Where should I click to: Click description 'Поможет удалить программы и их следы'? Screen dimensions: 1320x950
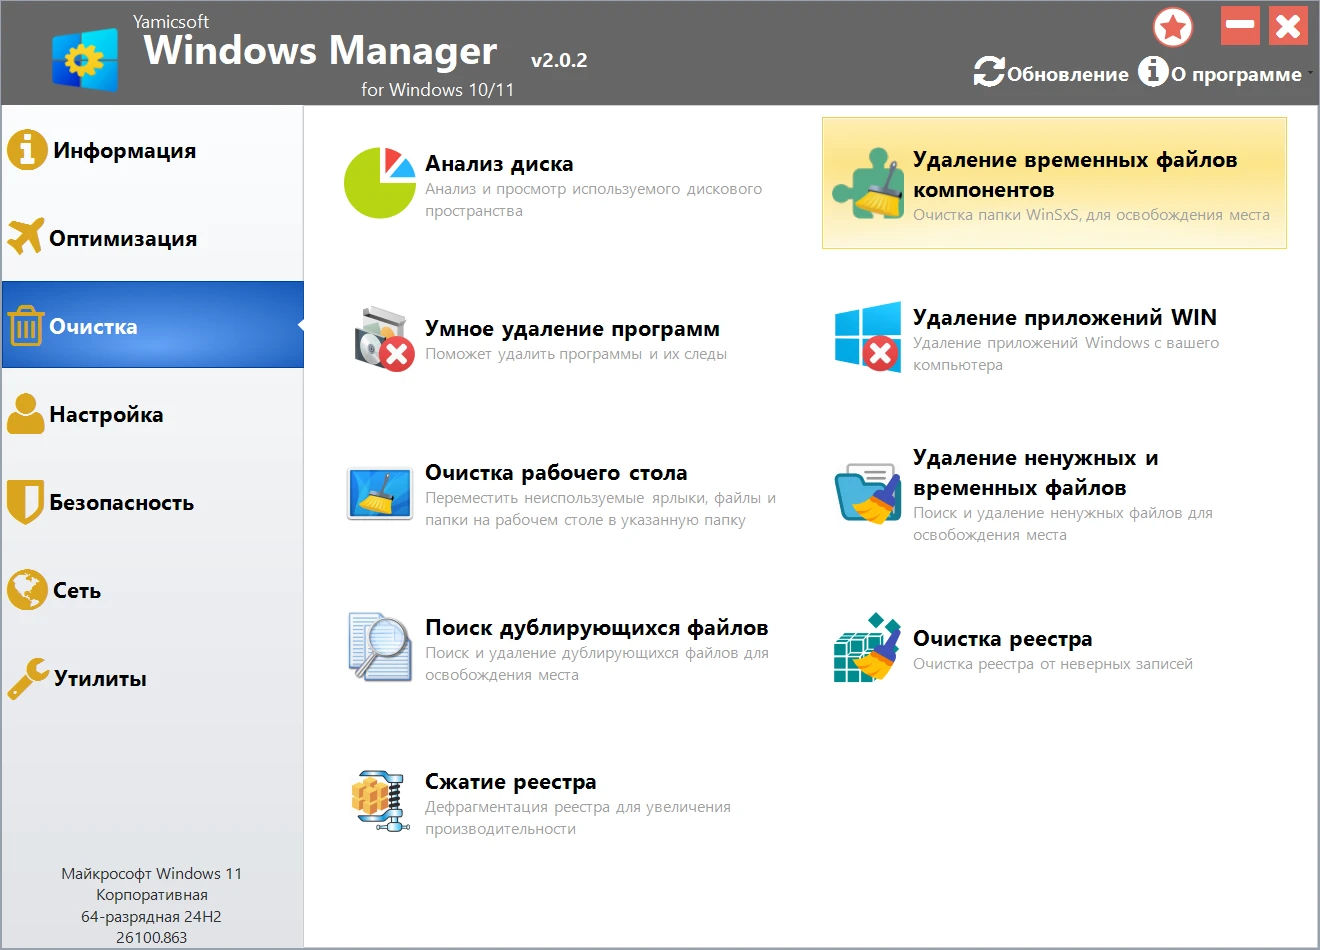point(576,354)
